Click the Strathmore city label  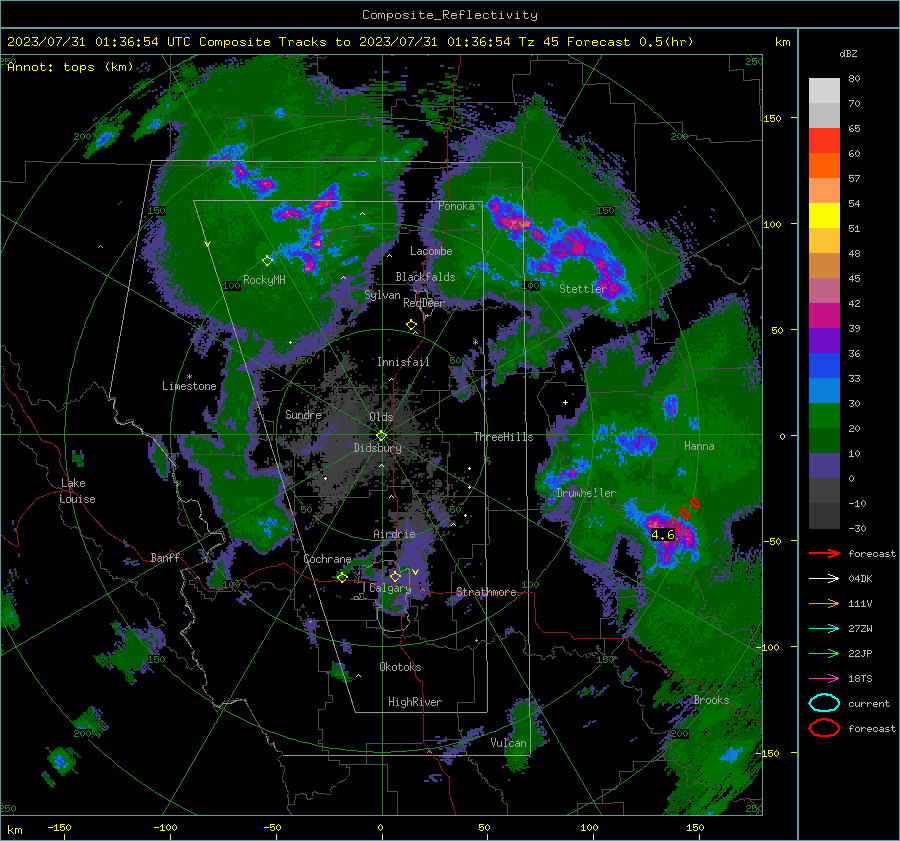point(486,592)
